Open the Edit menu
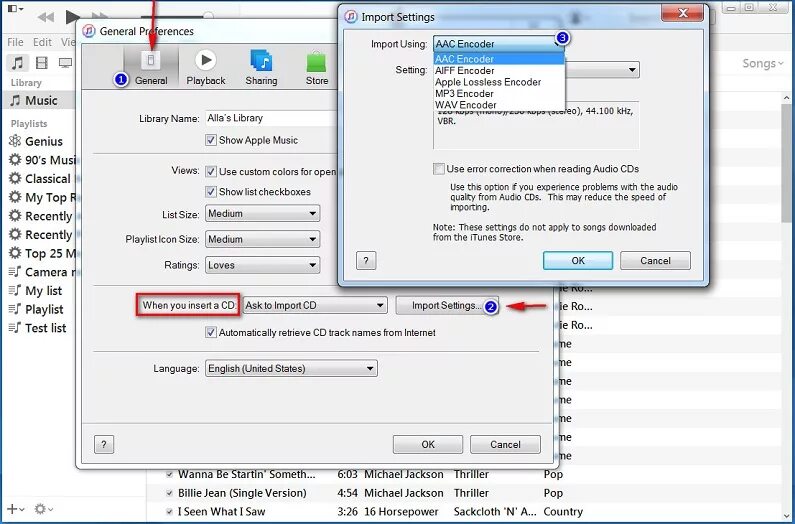 point(42,42)
